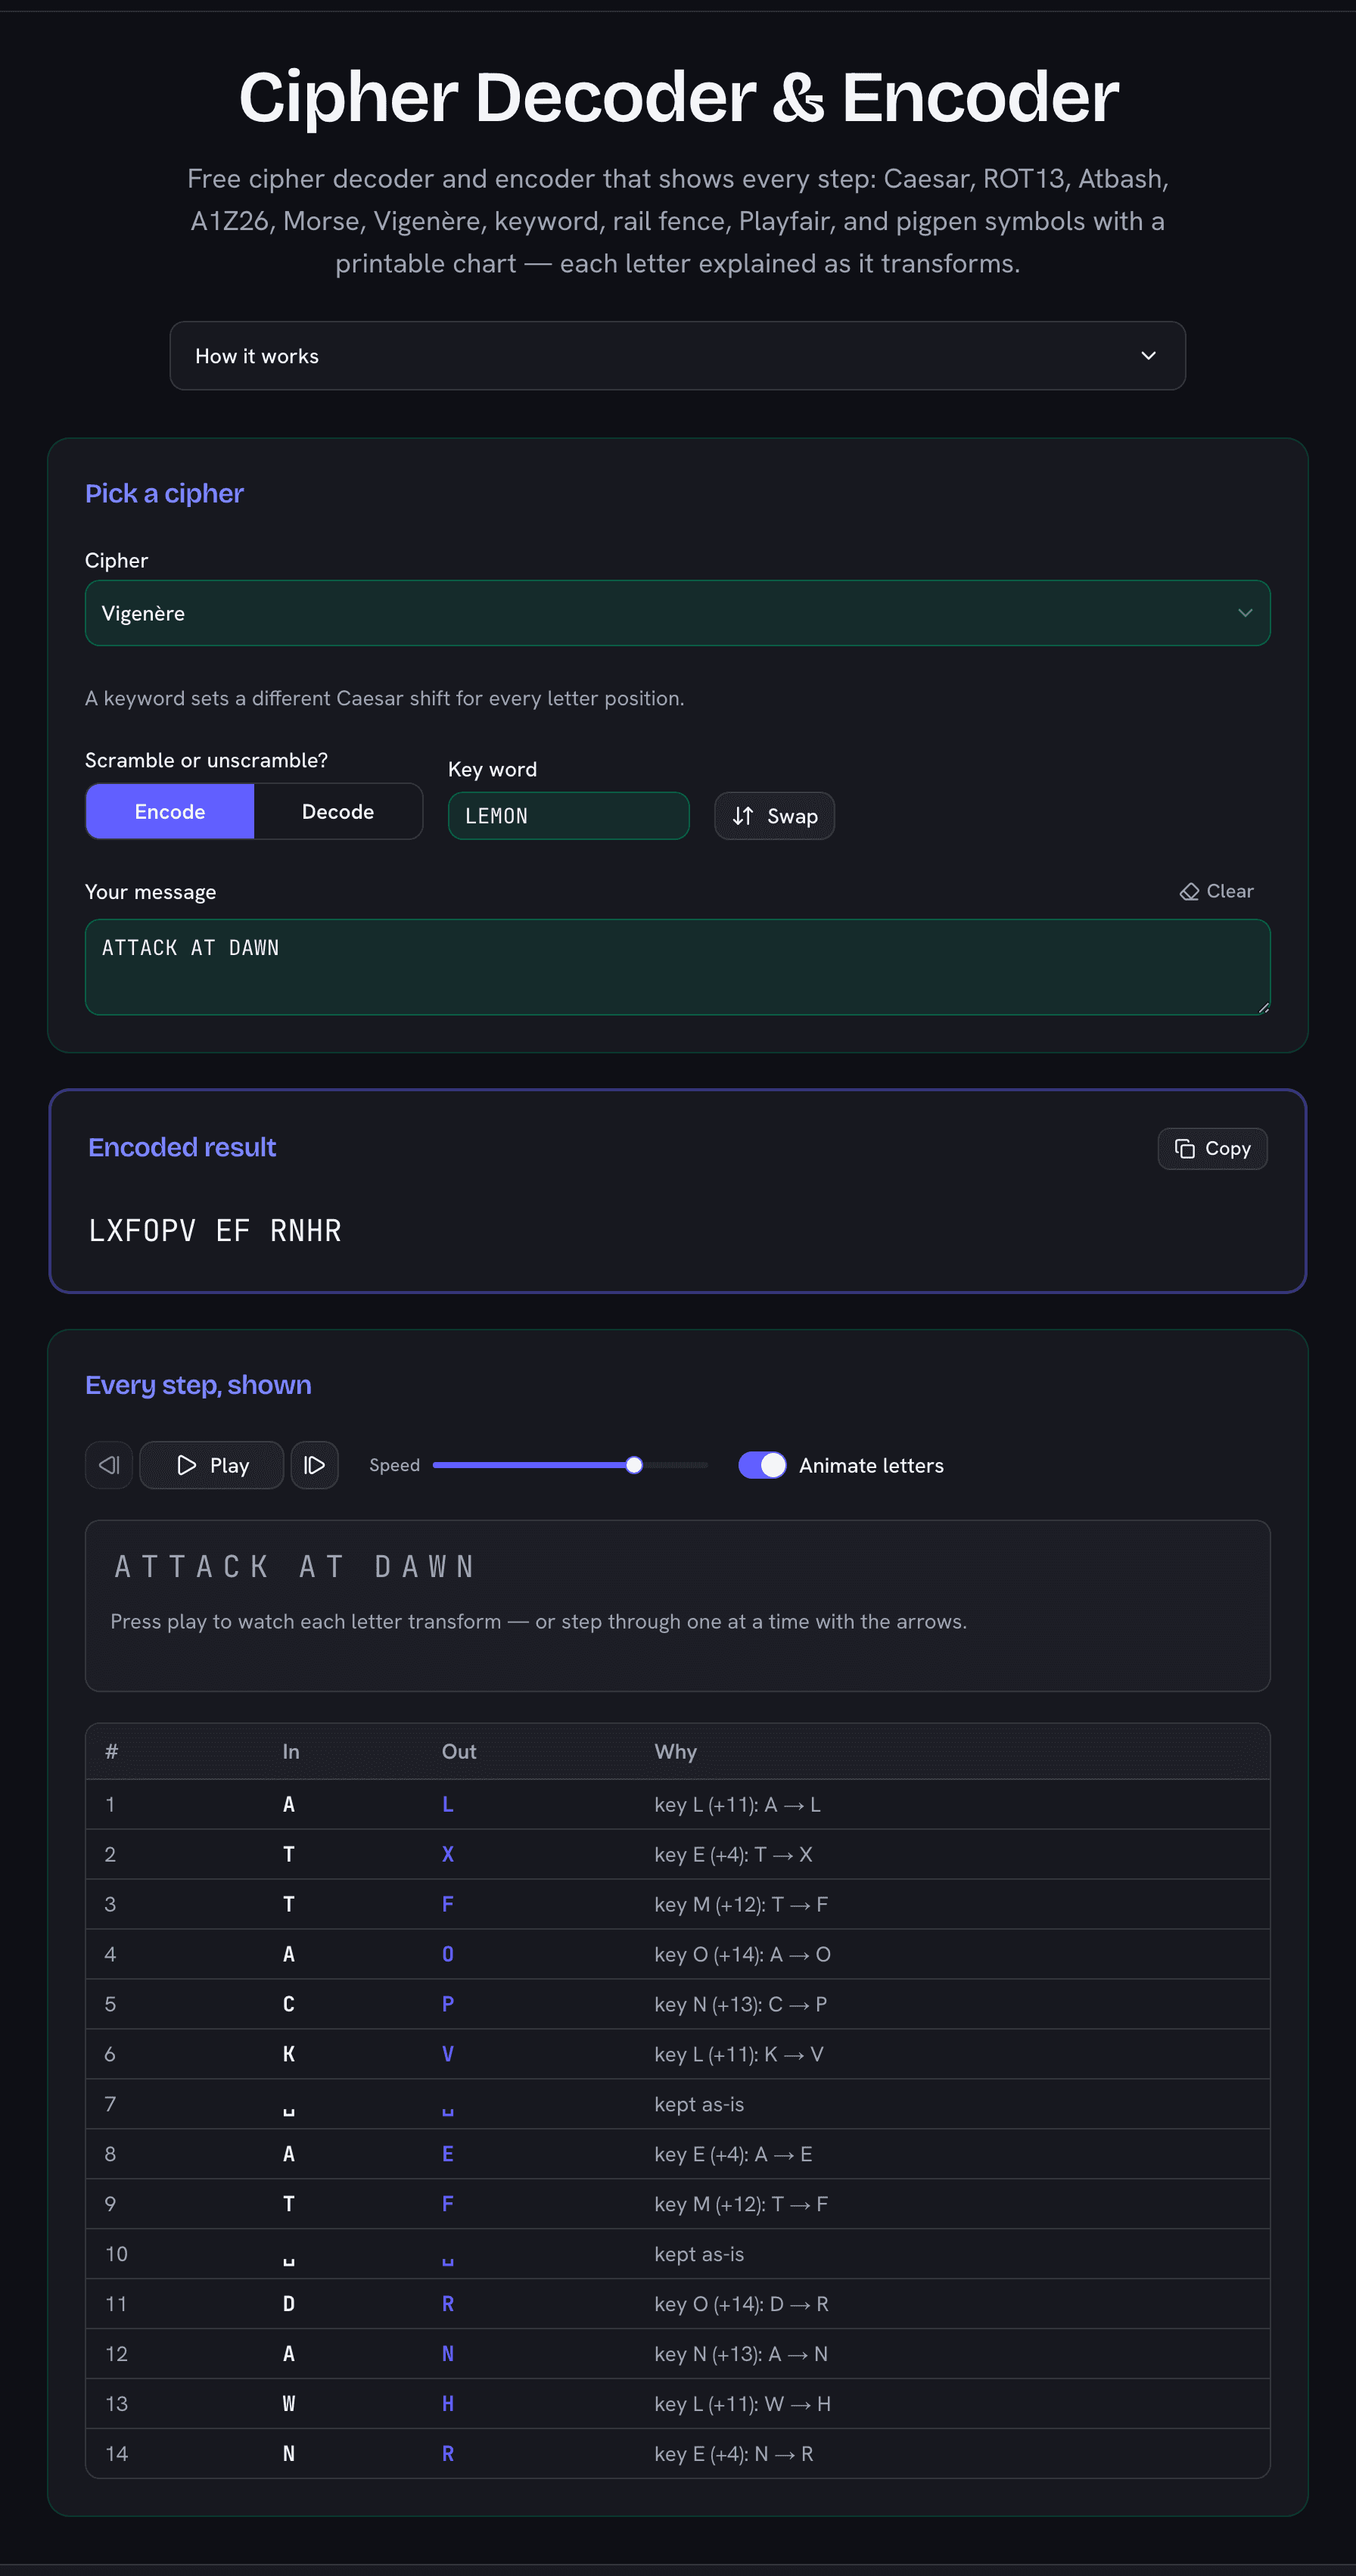
Task: Click the Out column header
Action: (459, 1751)
